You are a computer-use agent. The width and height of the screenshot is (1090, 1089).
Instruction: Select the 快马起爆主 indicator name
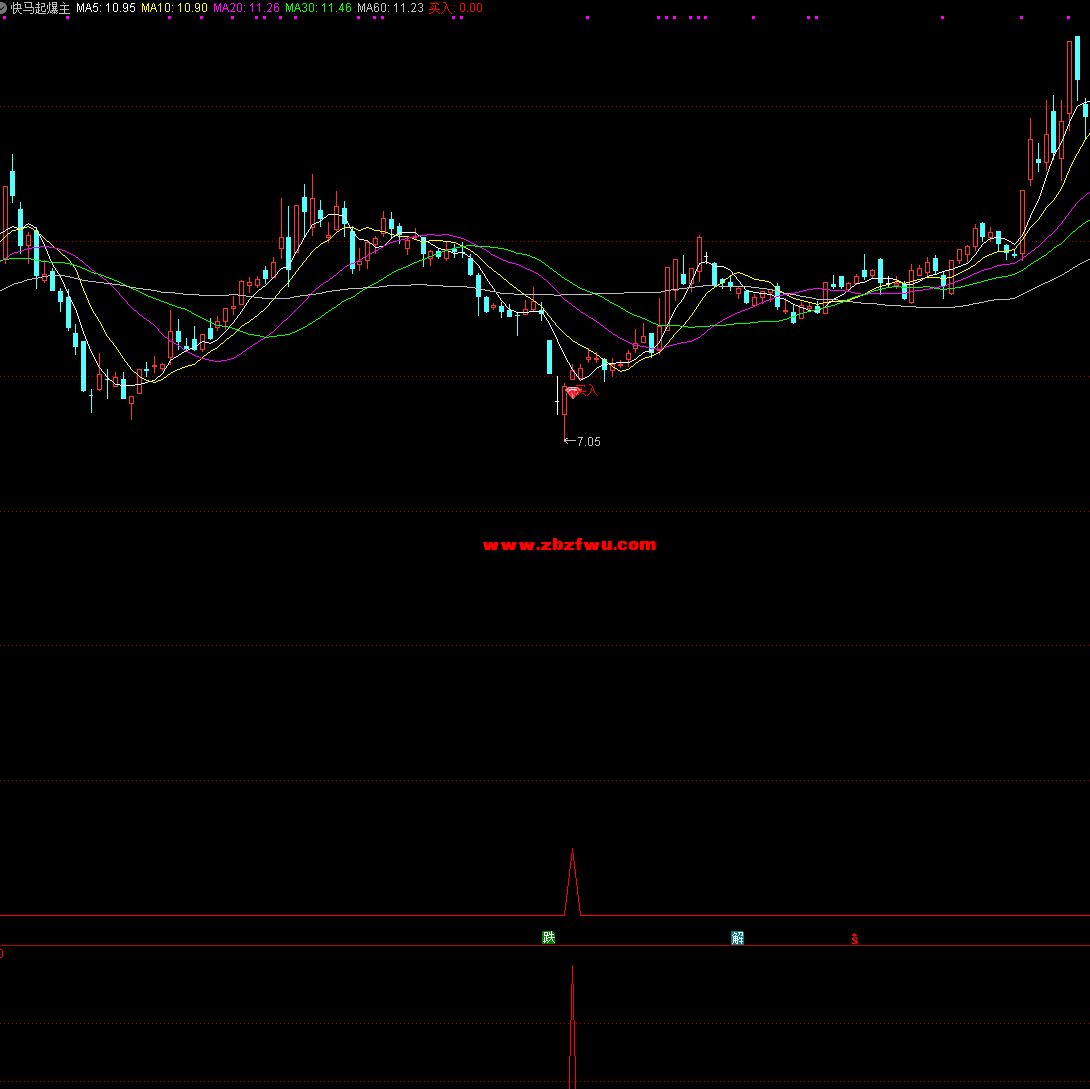tap(40, 8)
